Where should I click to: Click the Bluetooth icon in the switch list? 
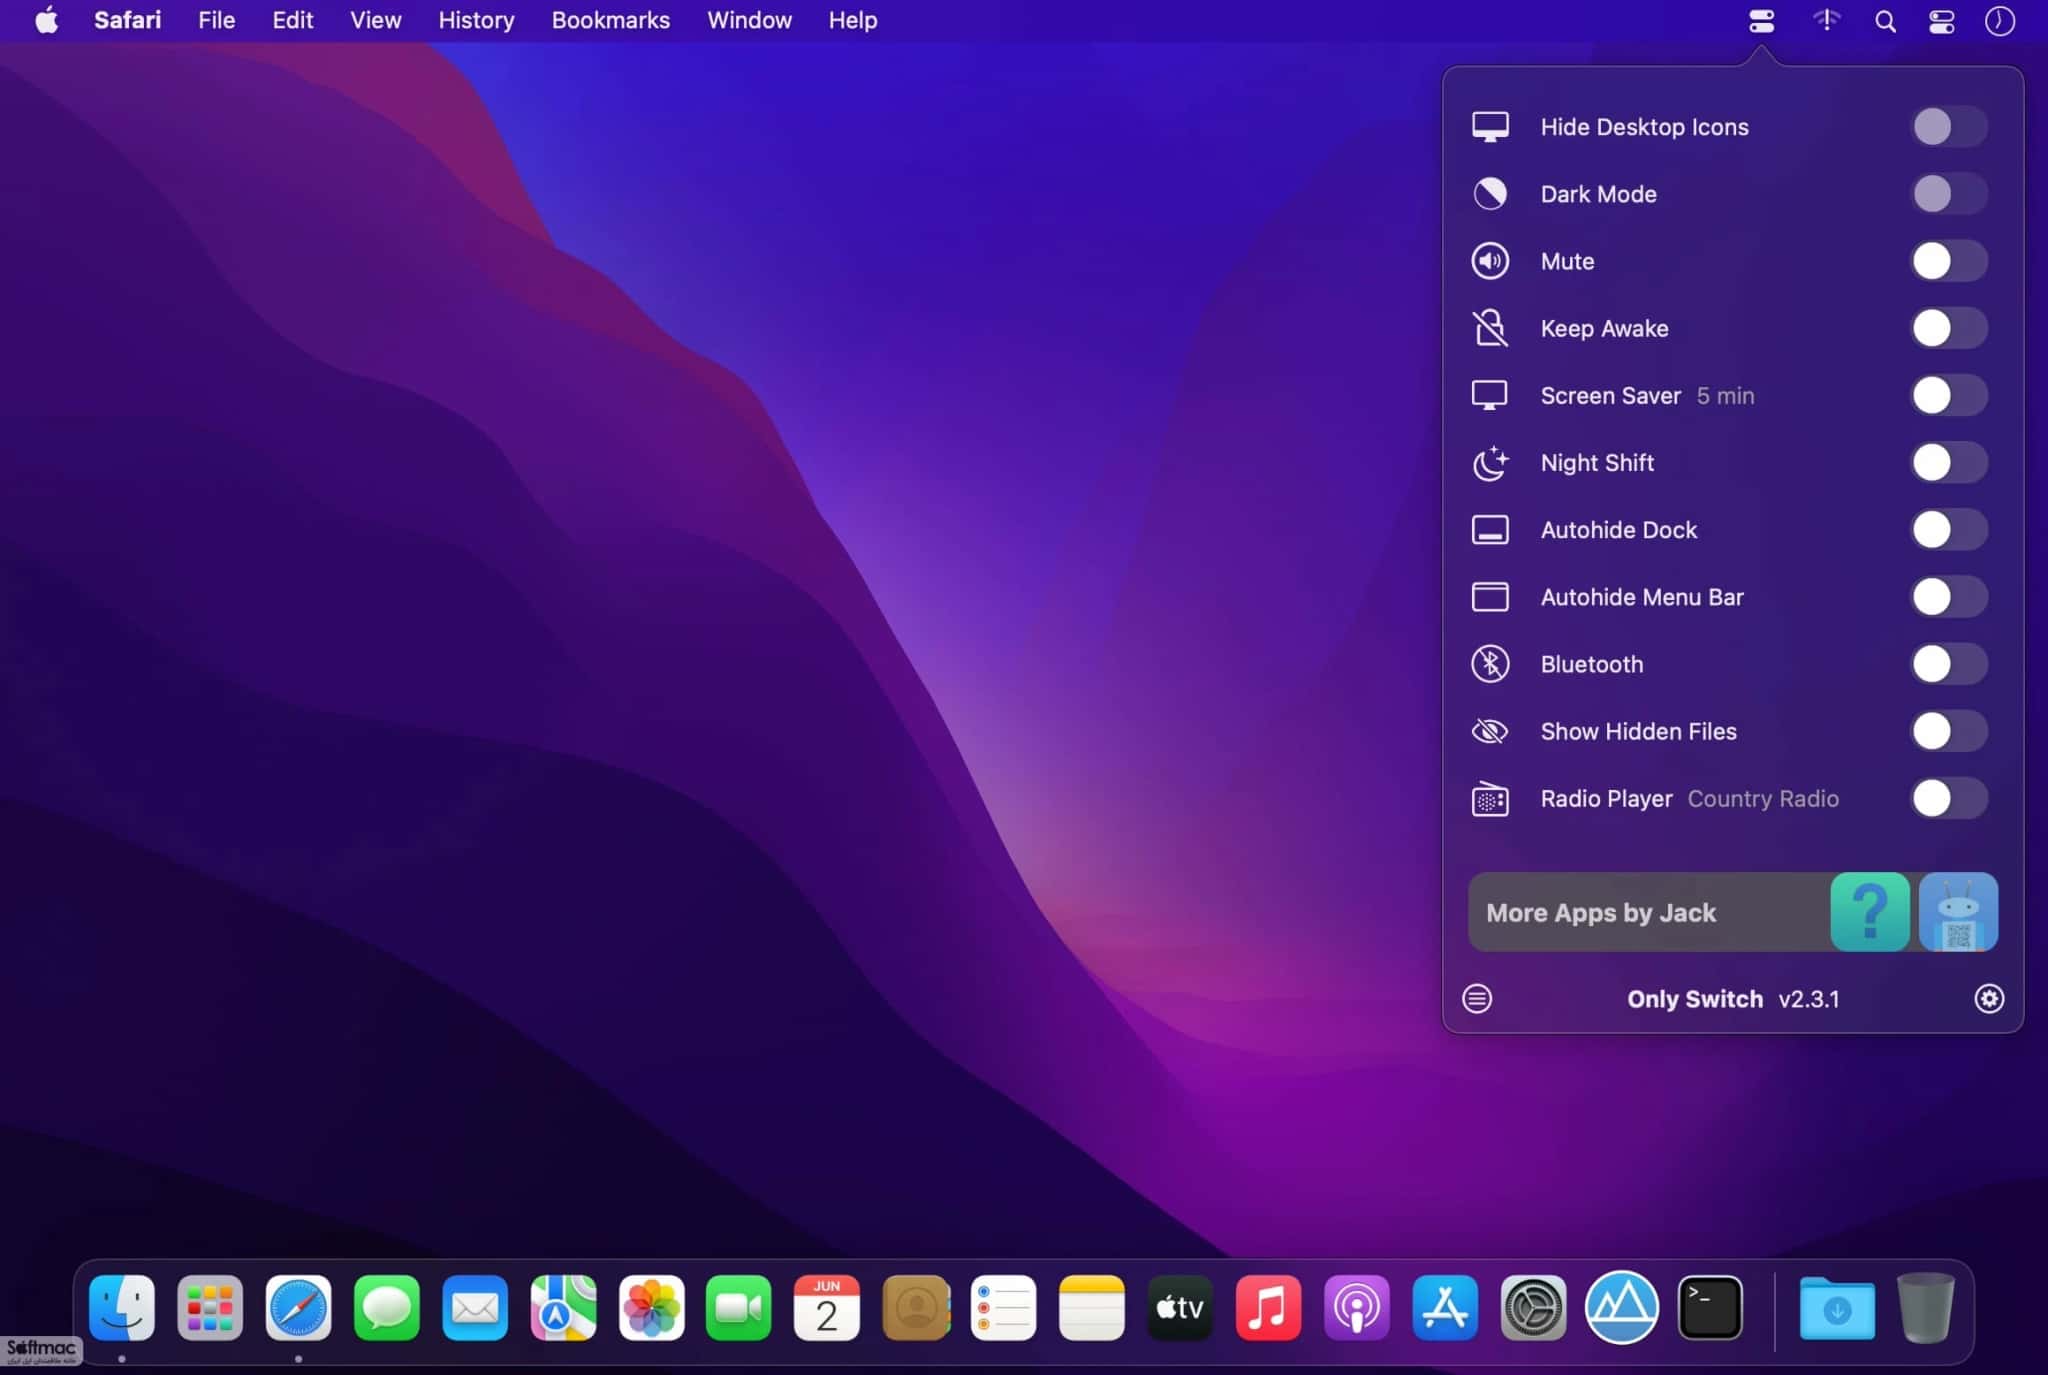[1490, 664]
